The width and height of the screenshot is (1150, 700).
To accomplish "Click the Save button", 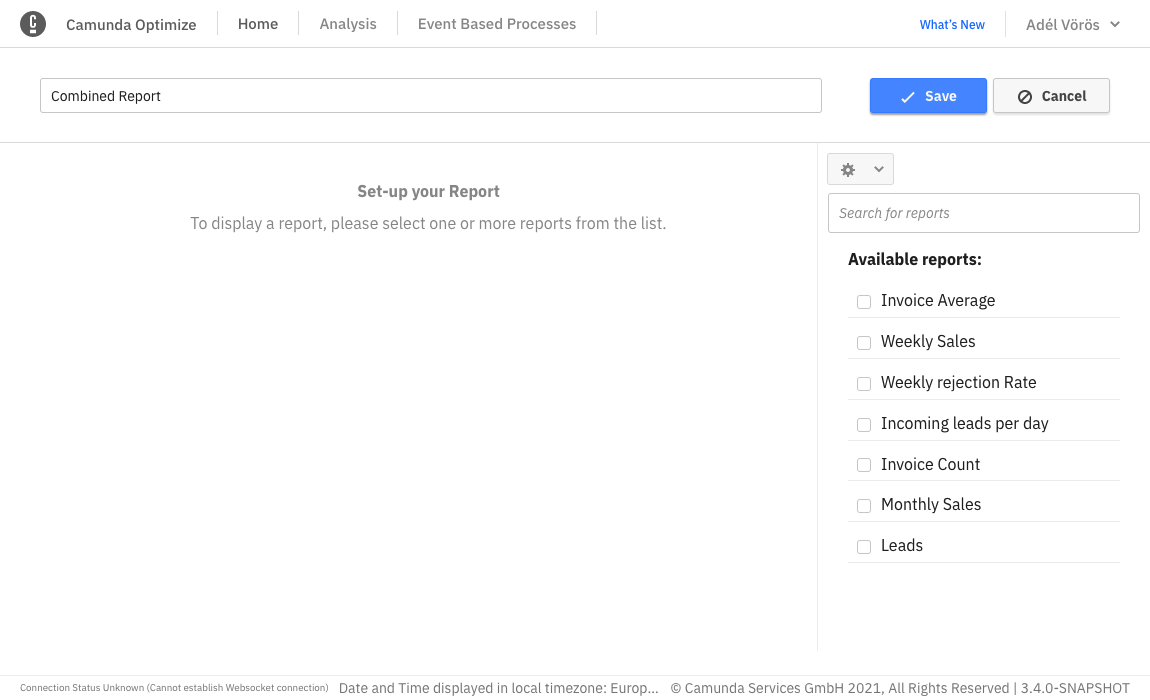I will pos(928,96).
